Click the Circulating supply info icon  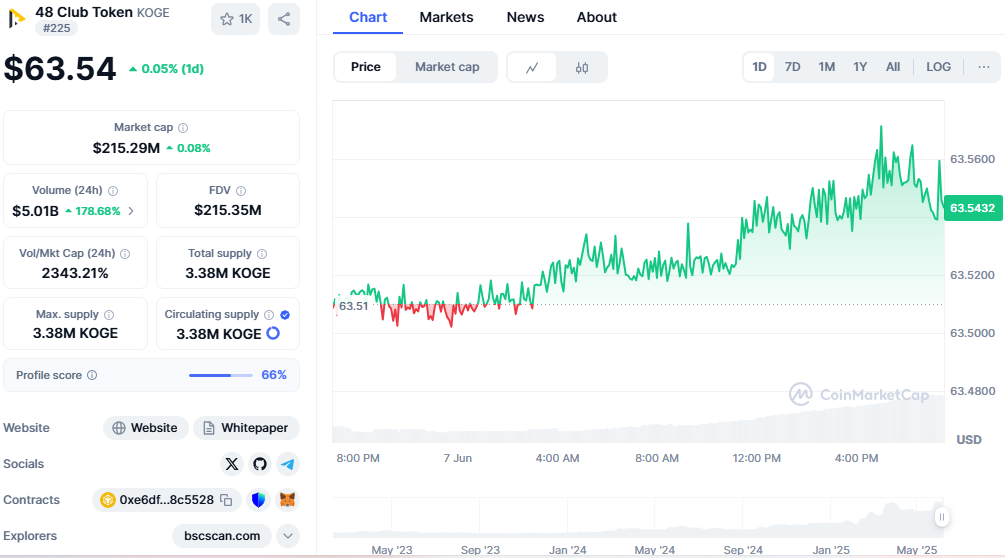[x=269, y=315]
